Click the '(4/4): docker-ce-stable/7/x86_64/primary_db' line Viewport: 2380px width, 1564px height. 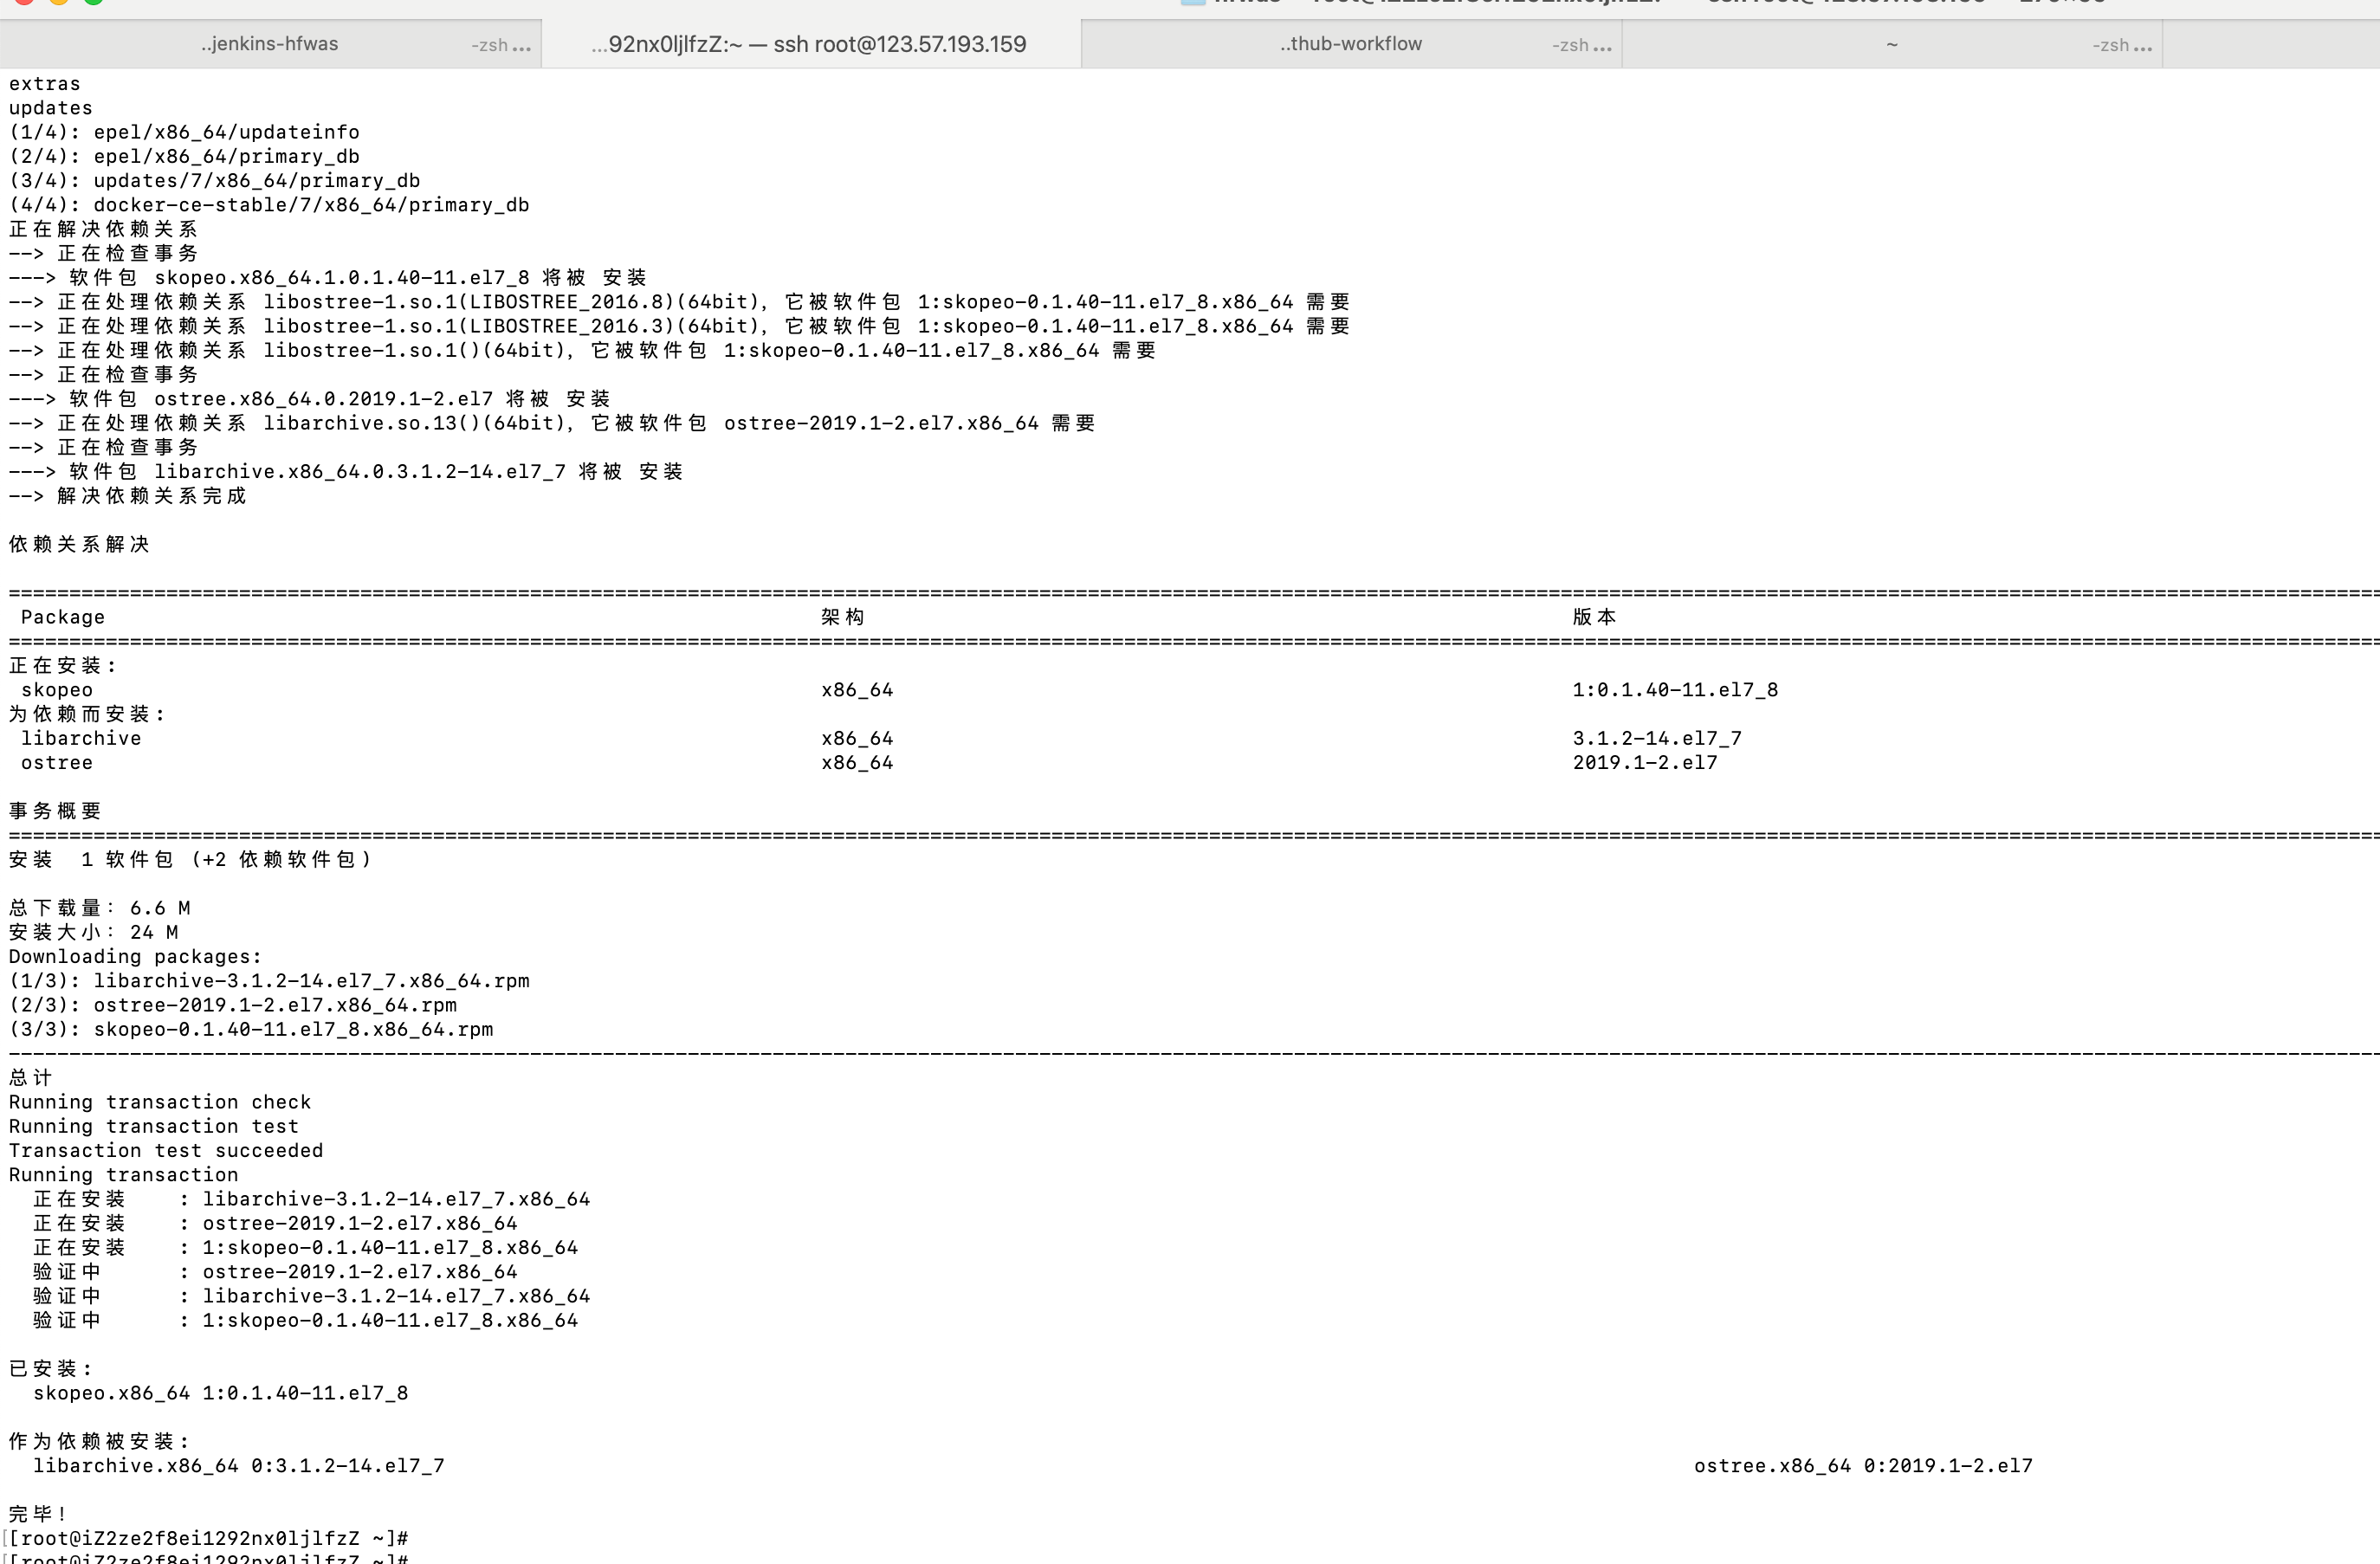click(x=269, y=205)
